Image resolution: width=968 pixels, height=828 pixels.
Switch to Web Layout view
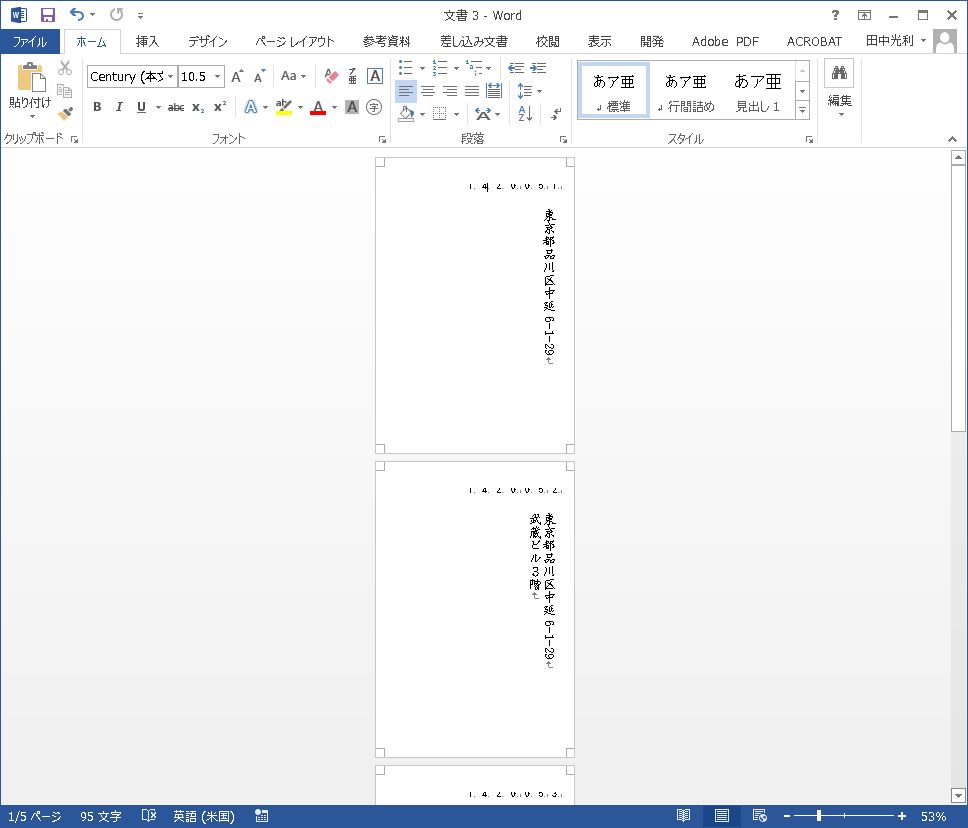click(759, 816)
